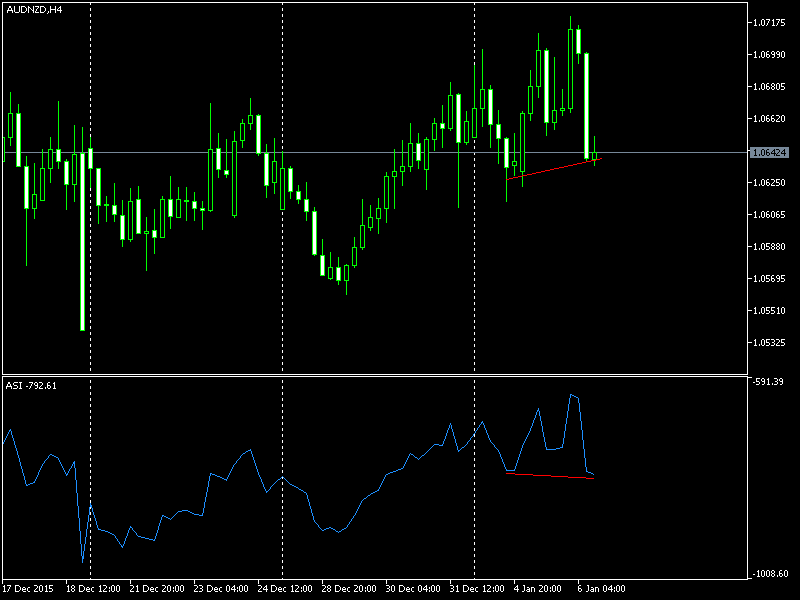
Task: Click the 1.06065 price axis label
Action: point(769,215)
